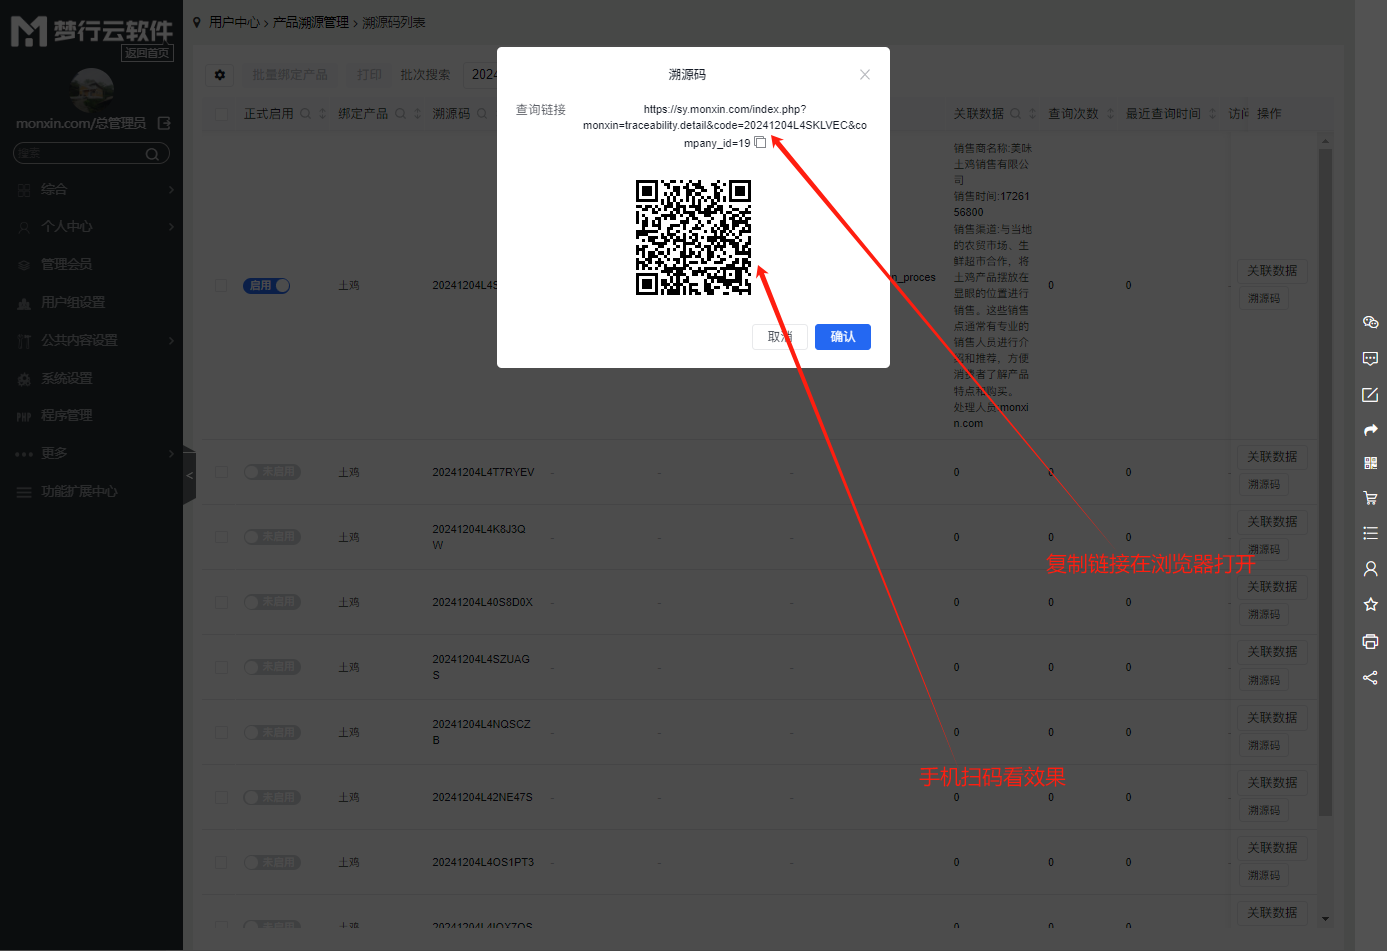Click share nodes icon in right toolbar
1387x951 pixels.
point(1370,677)
